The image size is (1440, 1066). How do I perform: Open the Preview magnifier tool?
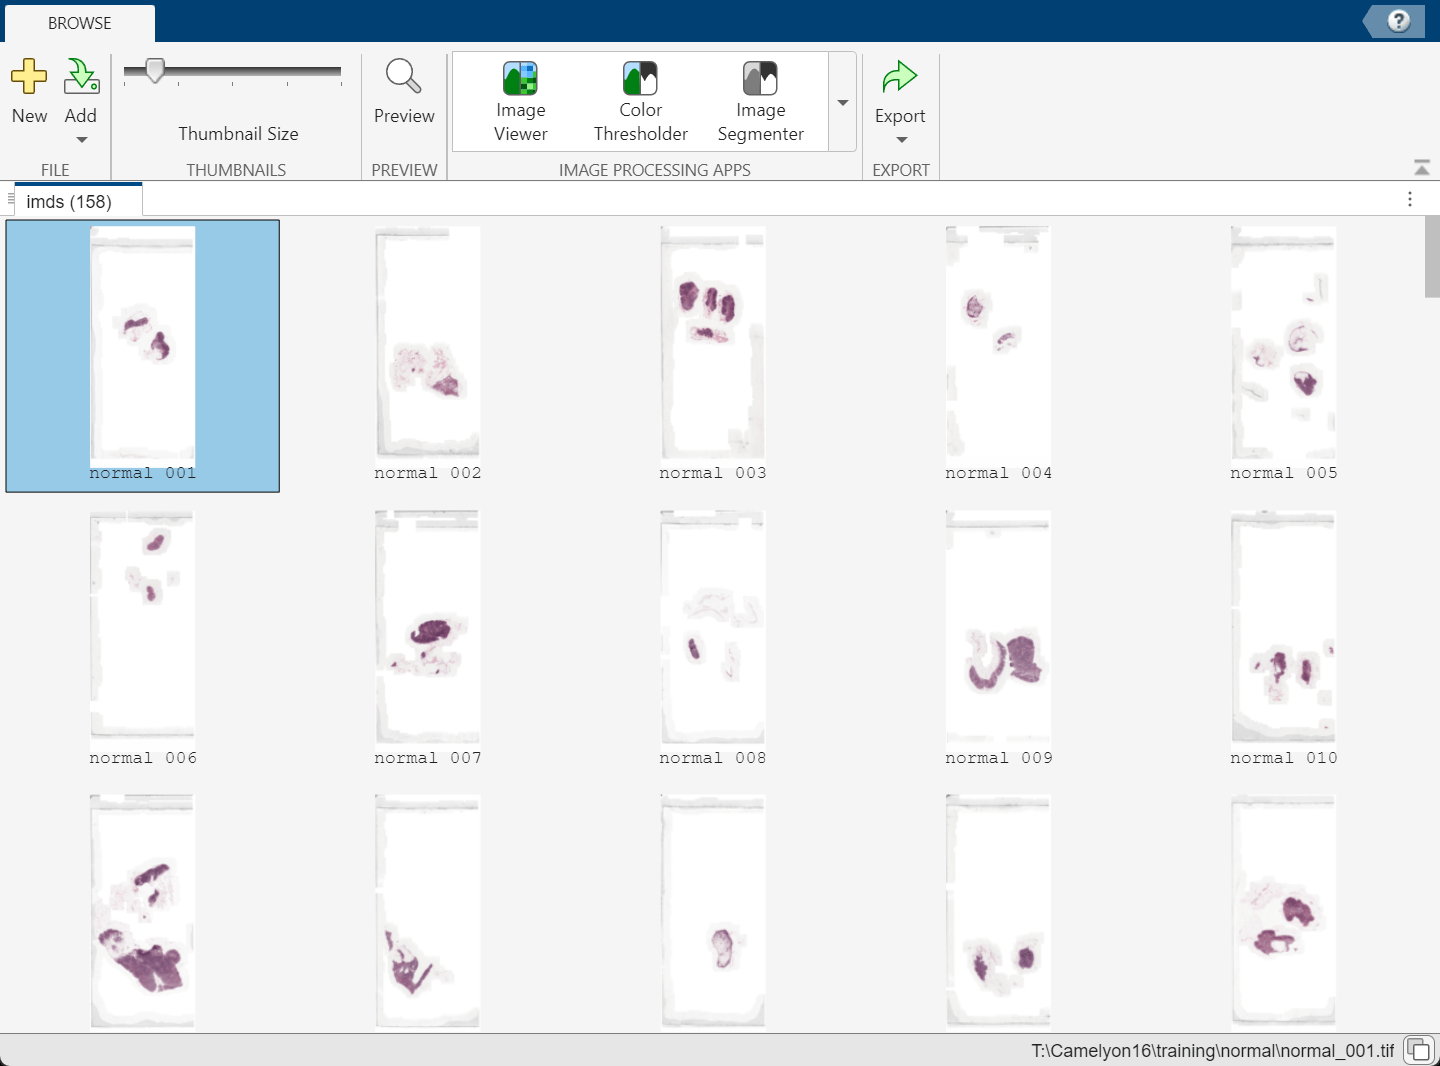403,75
